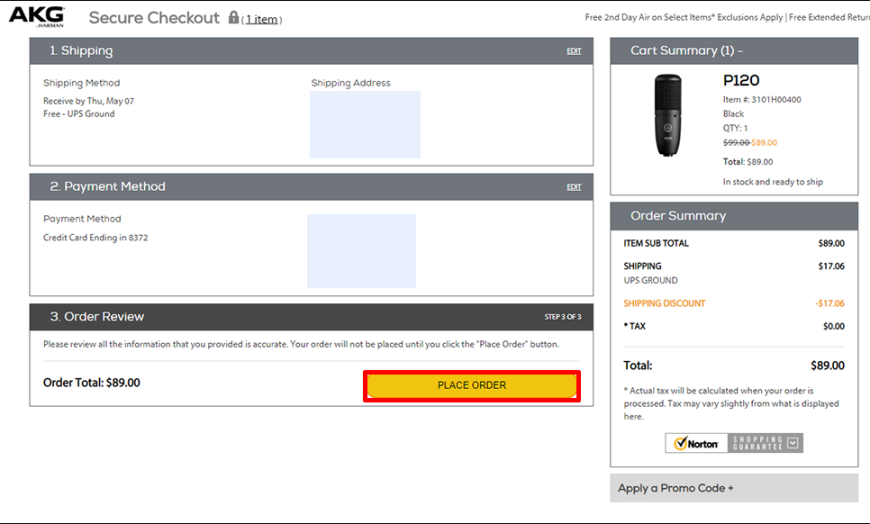Screen dimensions: 870x524
Task: Click the -$17.06 discount value
Action: (830, 304)
